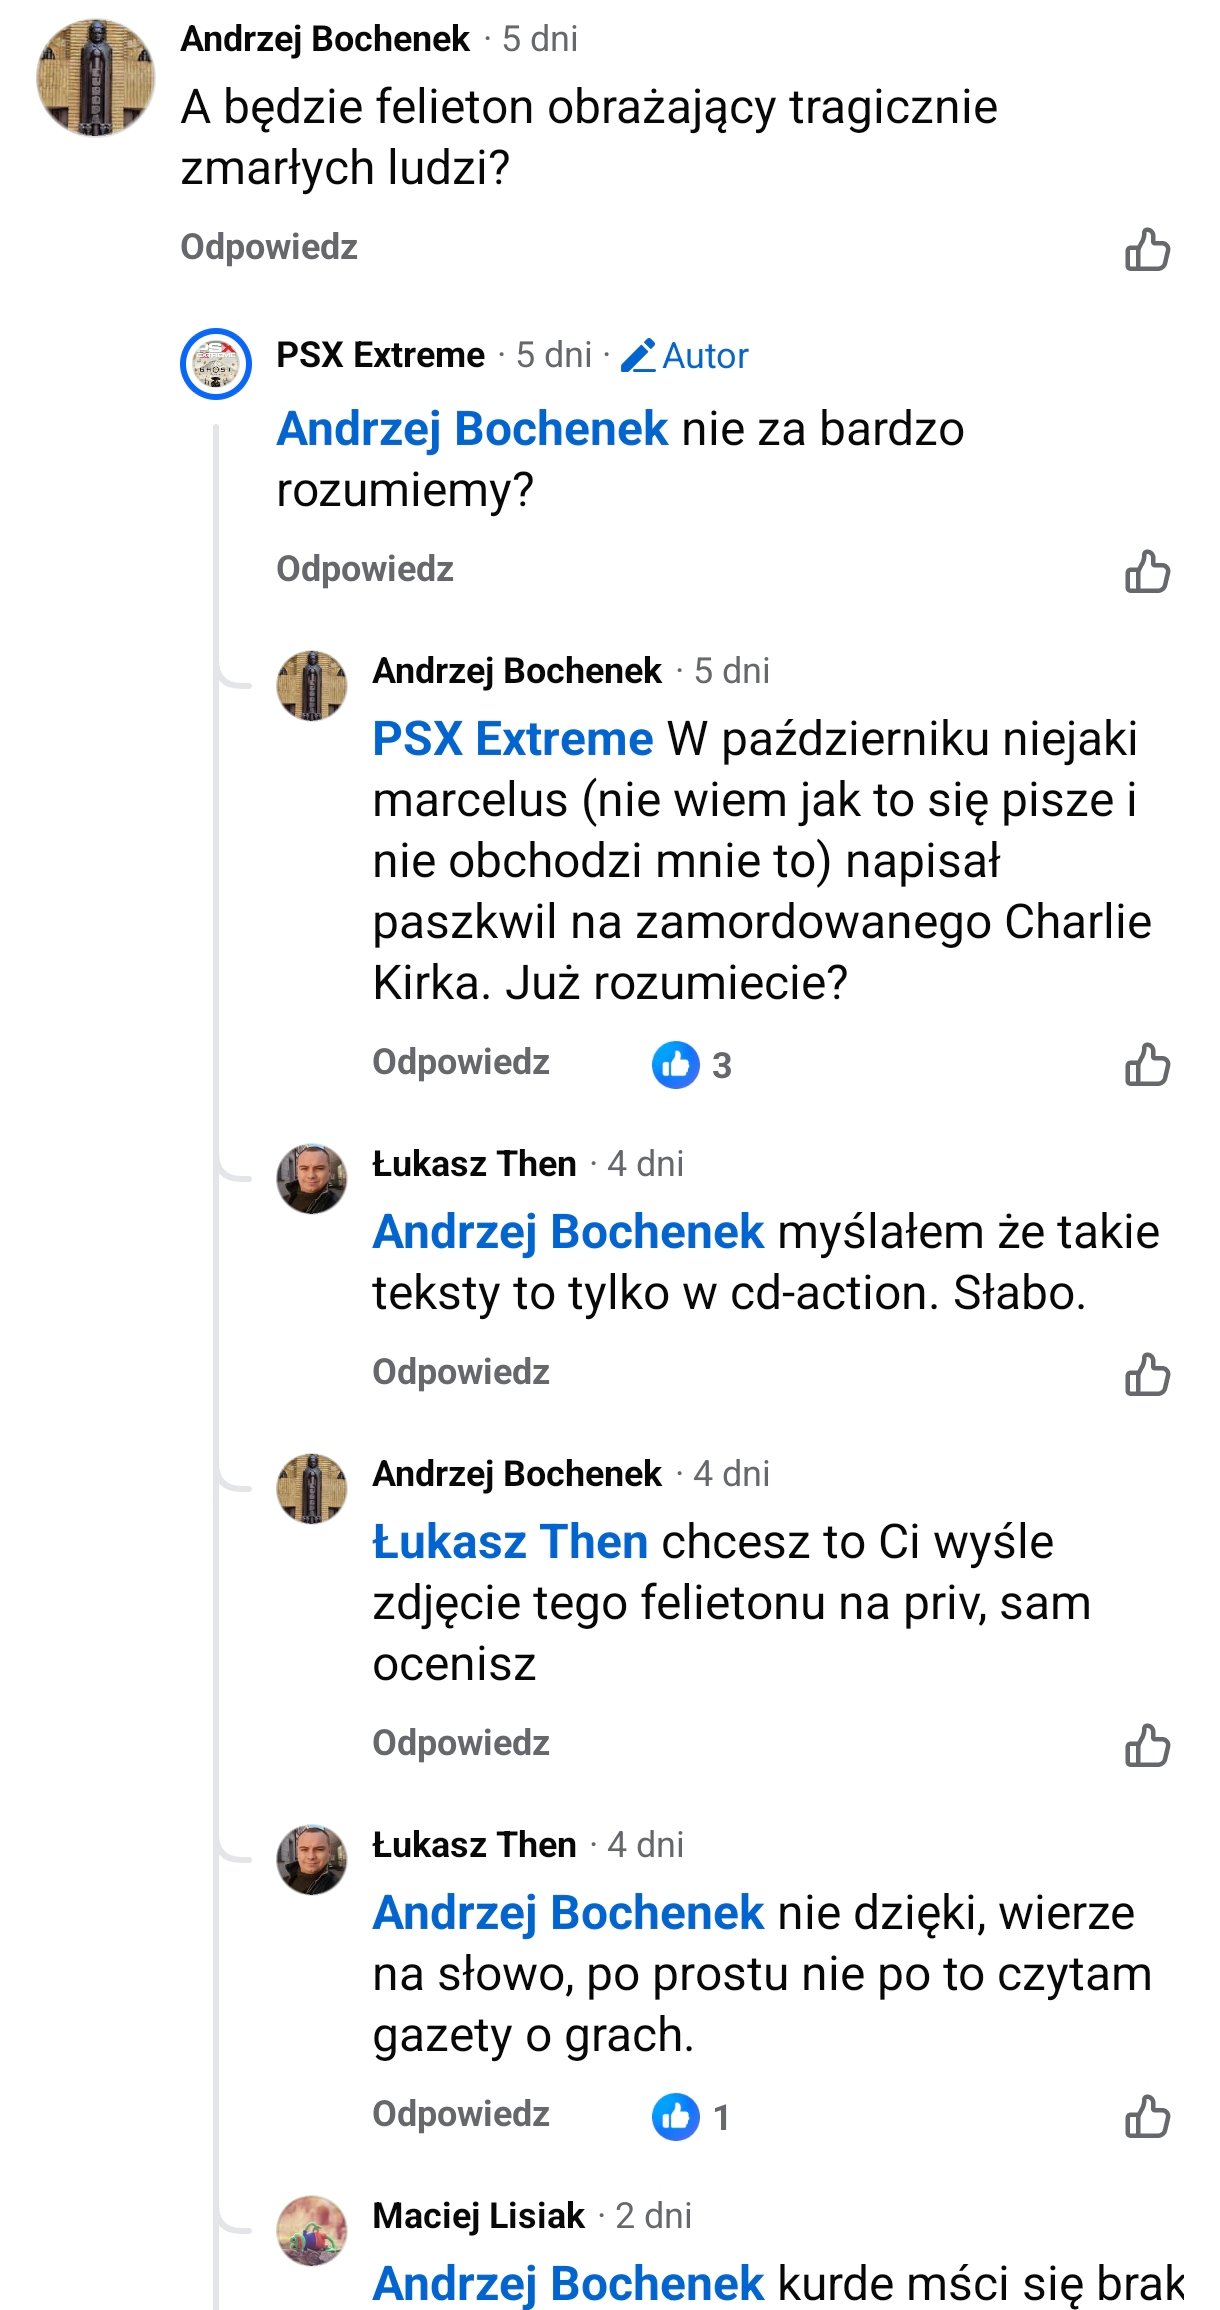Like Łukasz Then's 'nie dzięki' comment
1220x2310 pixels.
1147,2117
